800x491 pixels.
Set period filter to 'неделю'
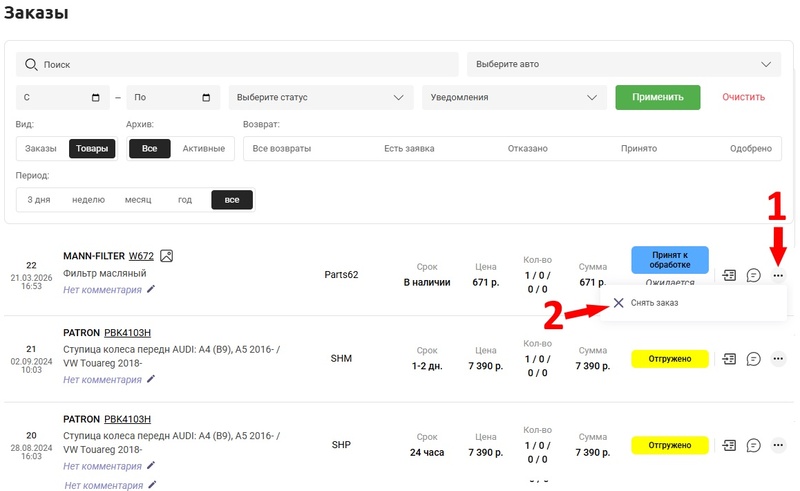point(88,200)
